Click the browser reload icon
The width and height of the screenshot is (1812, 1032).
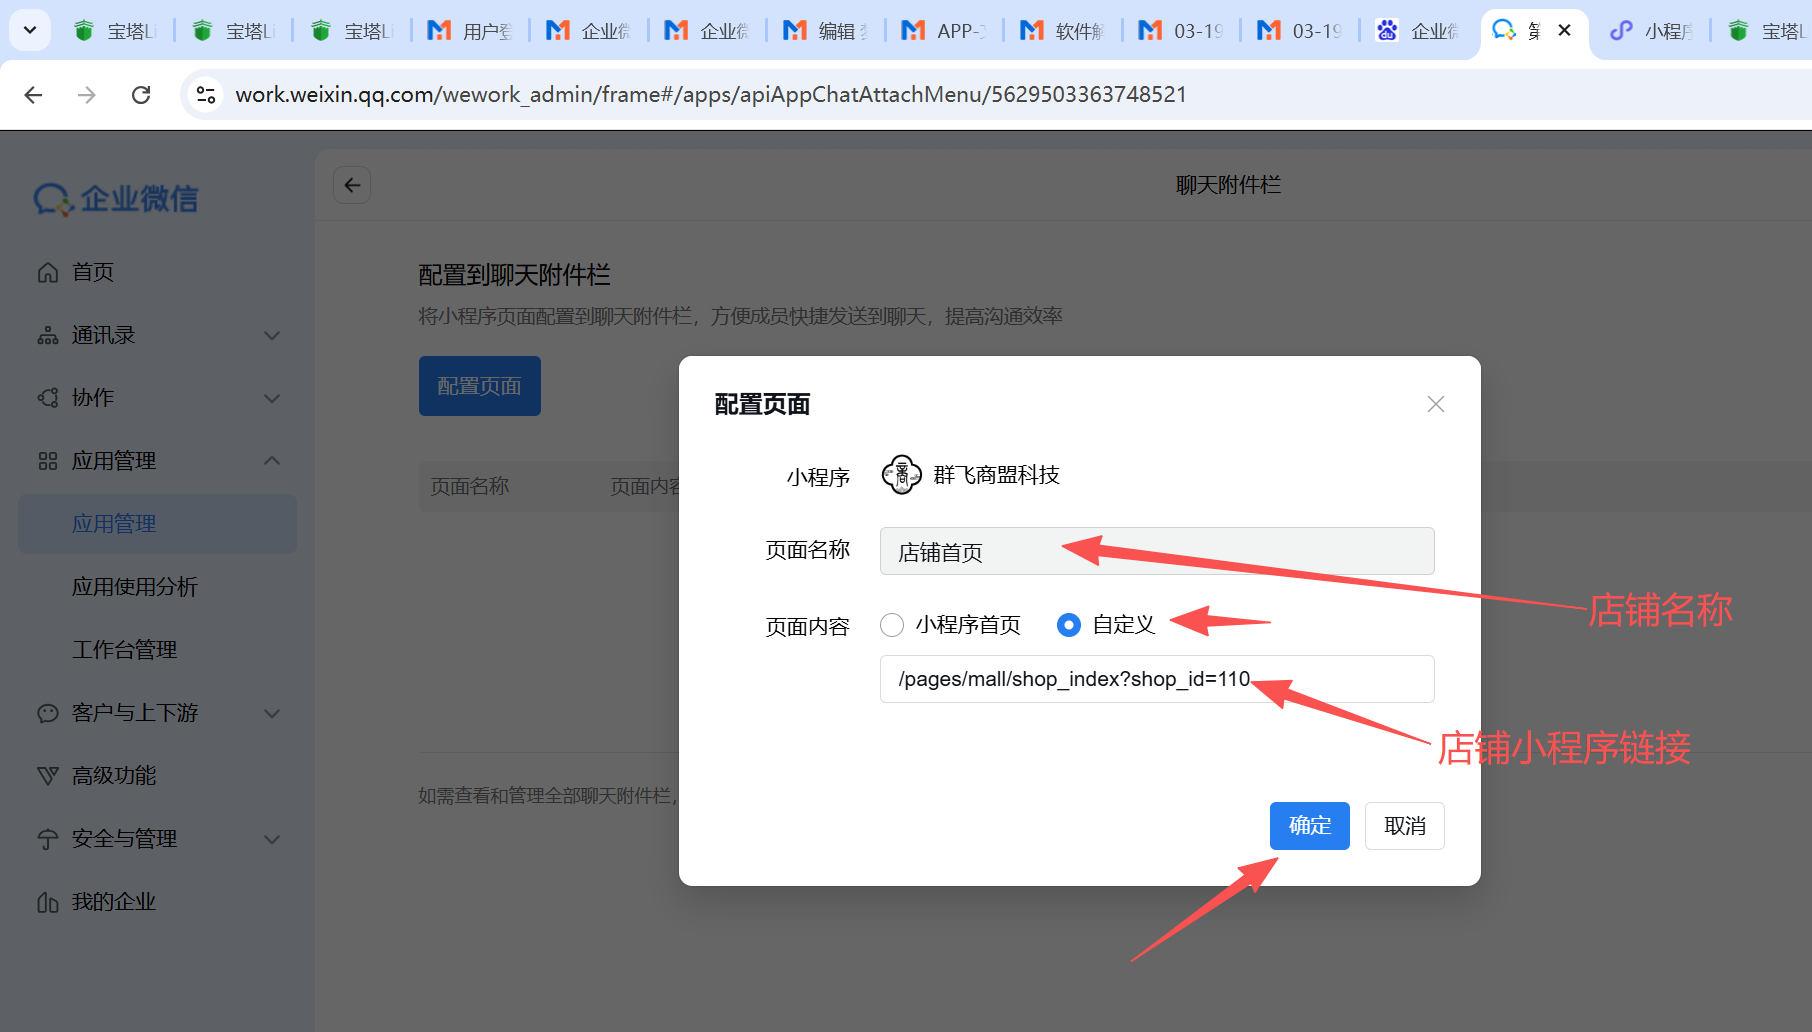tap(141, 94)
